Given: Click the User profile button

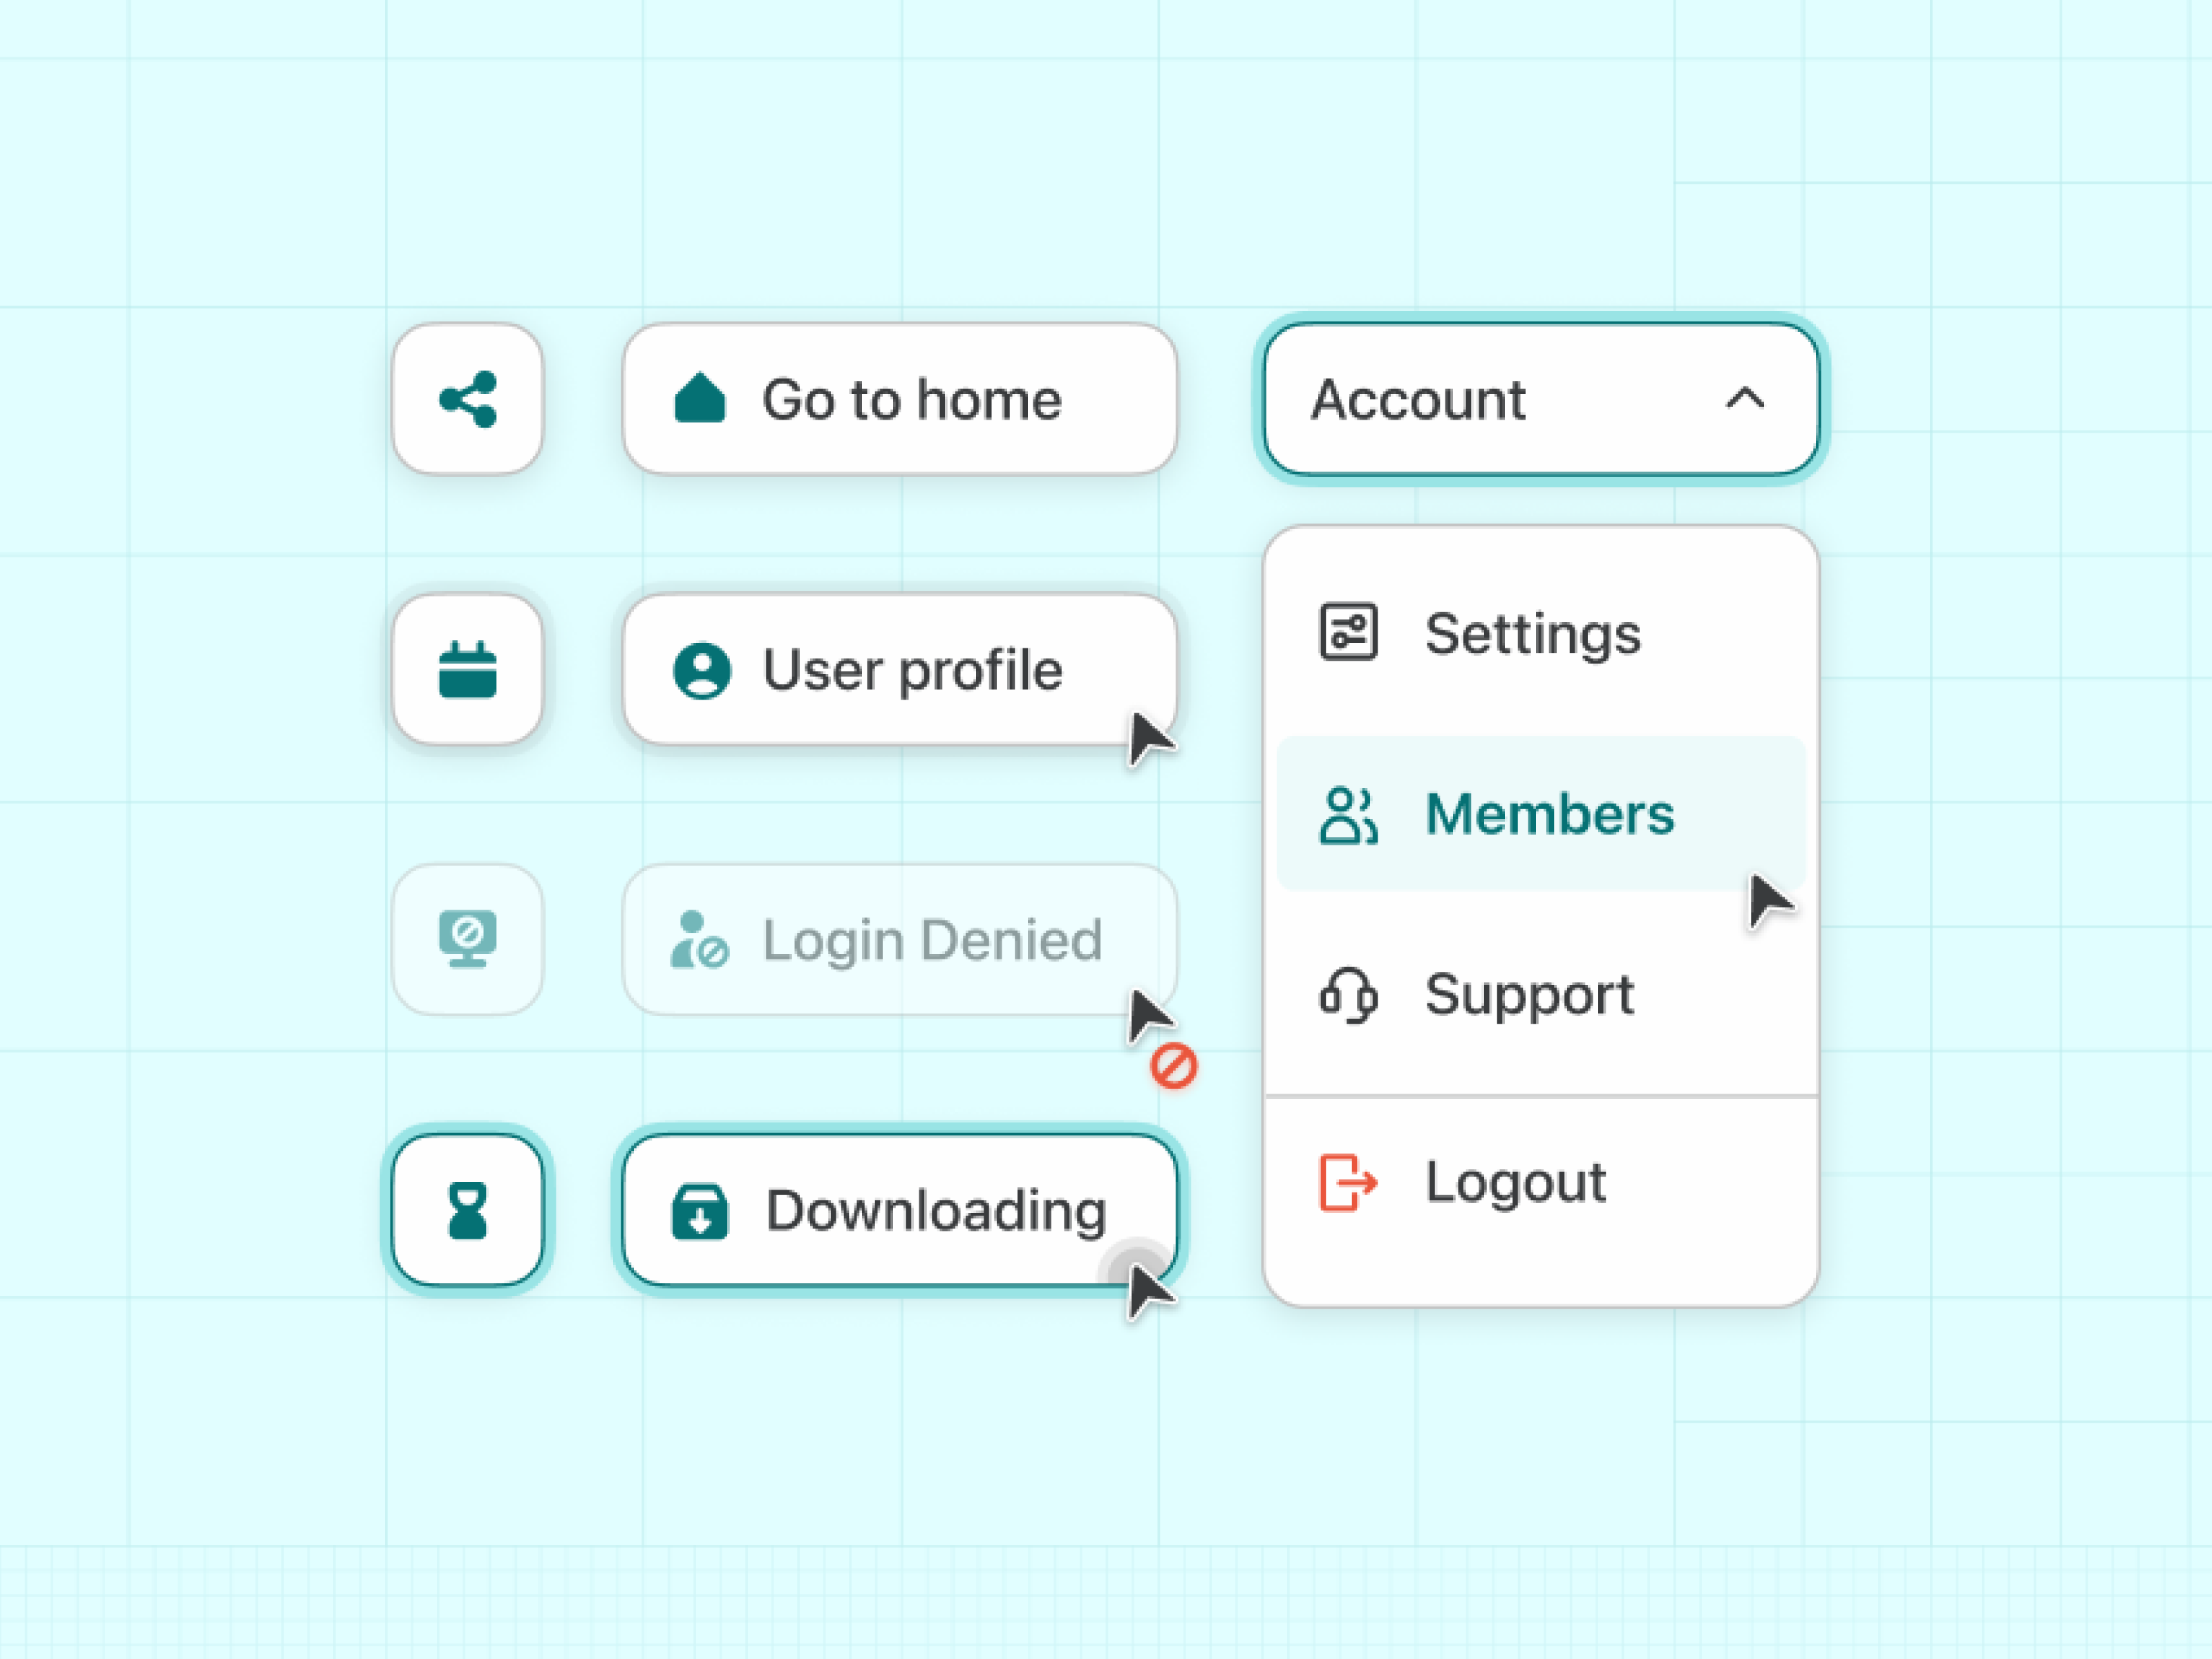Looking at the screenshot, I should (900, 669).
